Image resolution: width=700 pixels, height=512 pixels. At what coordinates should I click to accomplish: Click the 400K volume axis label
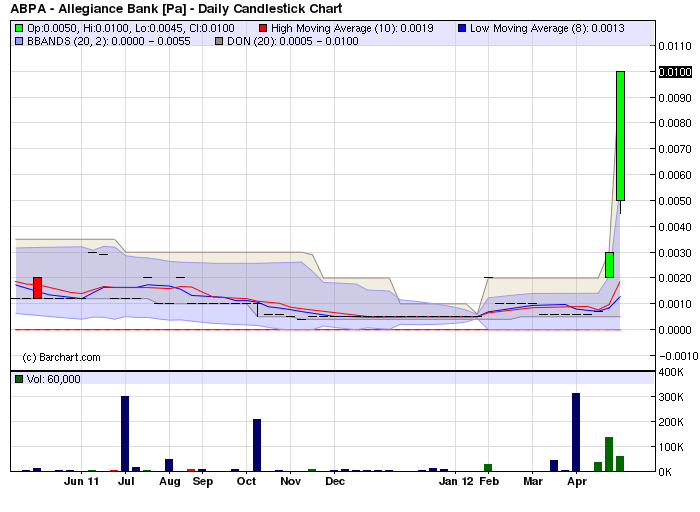671,372
